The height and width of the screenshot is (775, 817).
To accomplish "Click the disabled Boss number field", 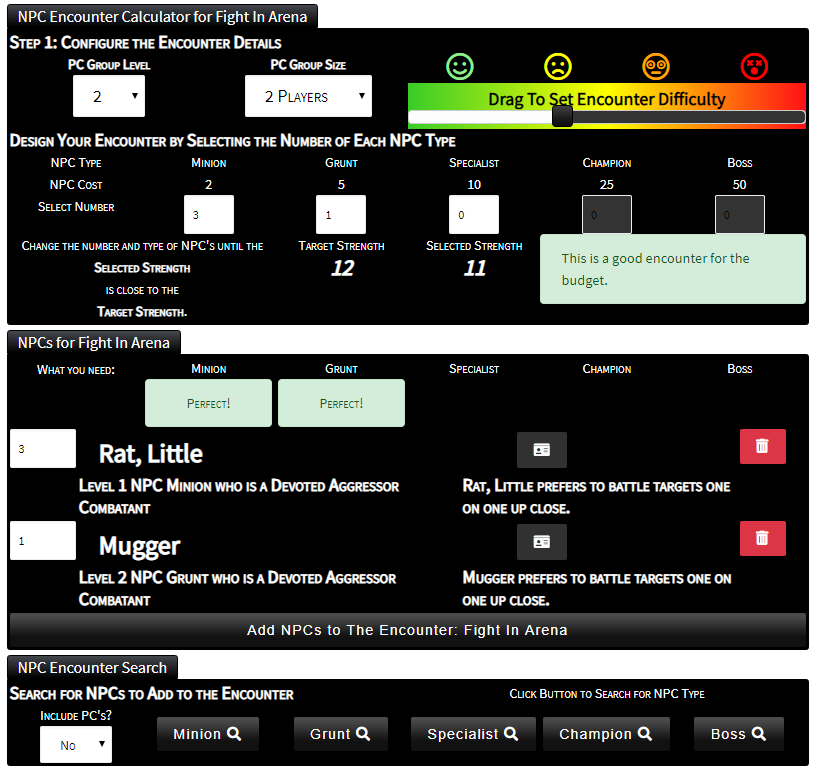I will click(x=739, y=214).
